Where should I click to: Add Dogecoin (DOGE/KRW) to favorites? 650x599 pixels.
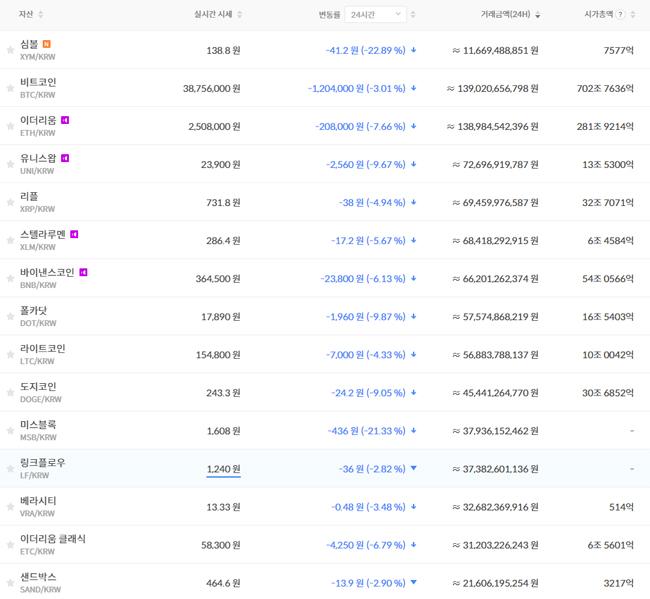click(10, 392)
